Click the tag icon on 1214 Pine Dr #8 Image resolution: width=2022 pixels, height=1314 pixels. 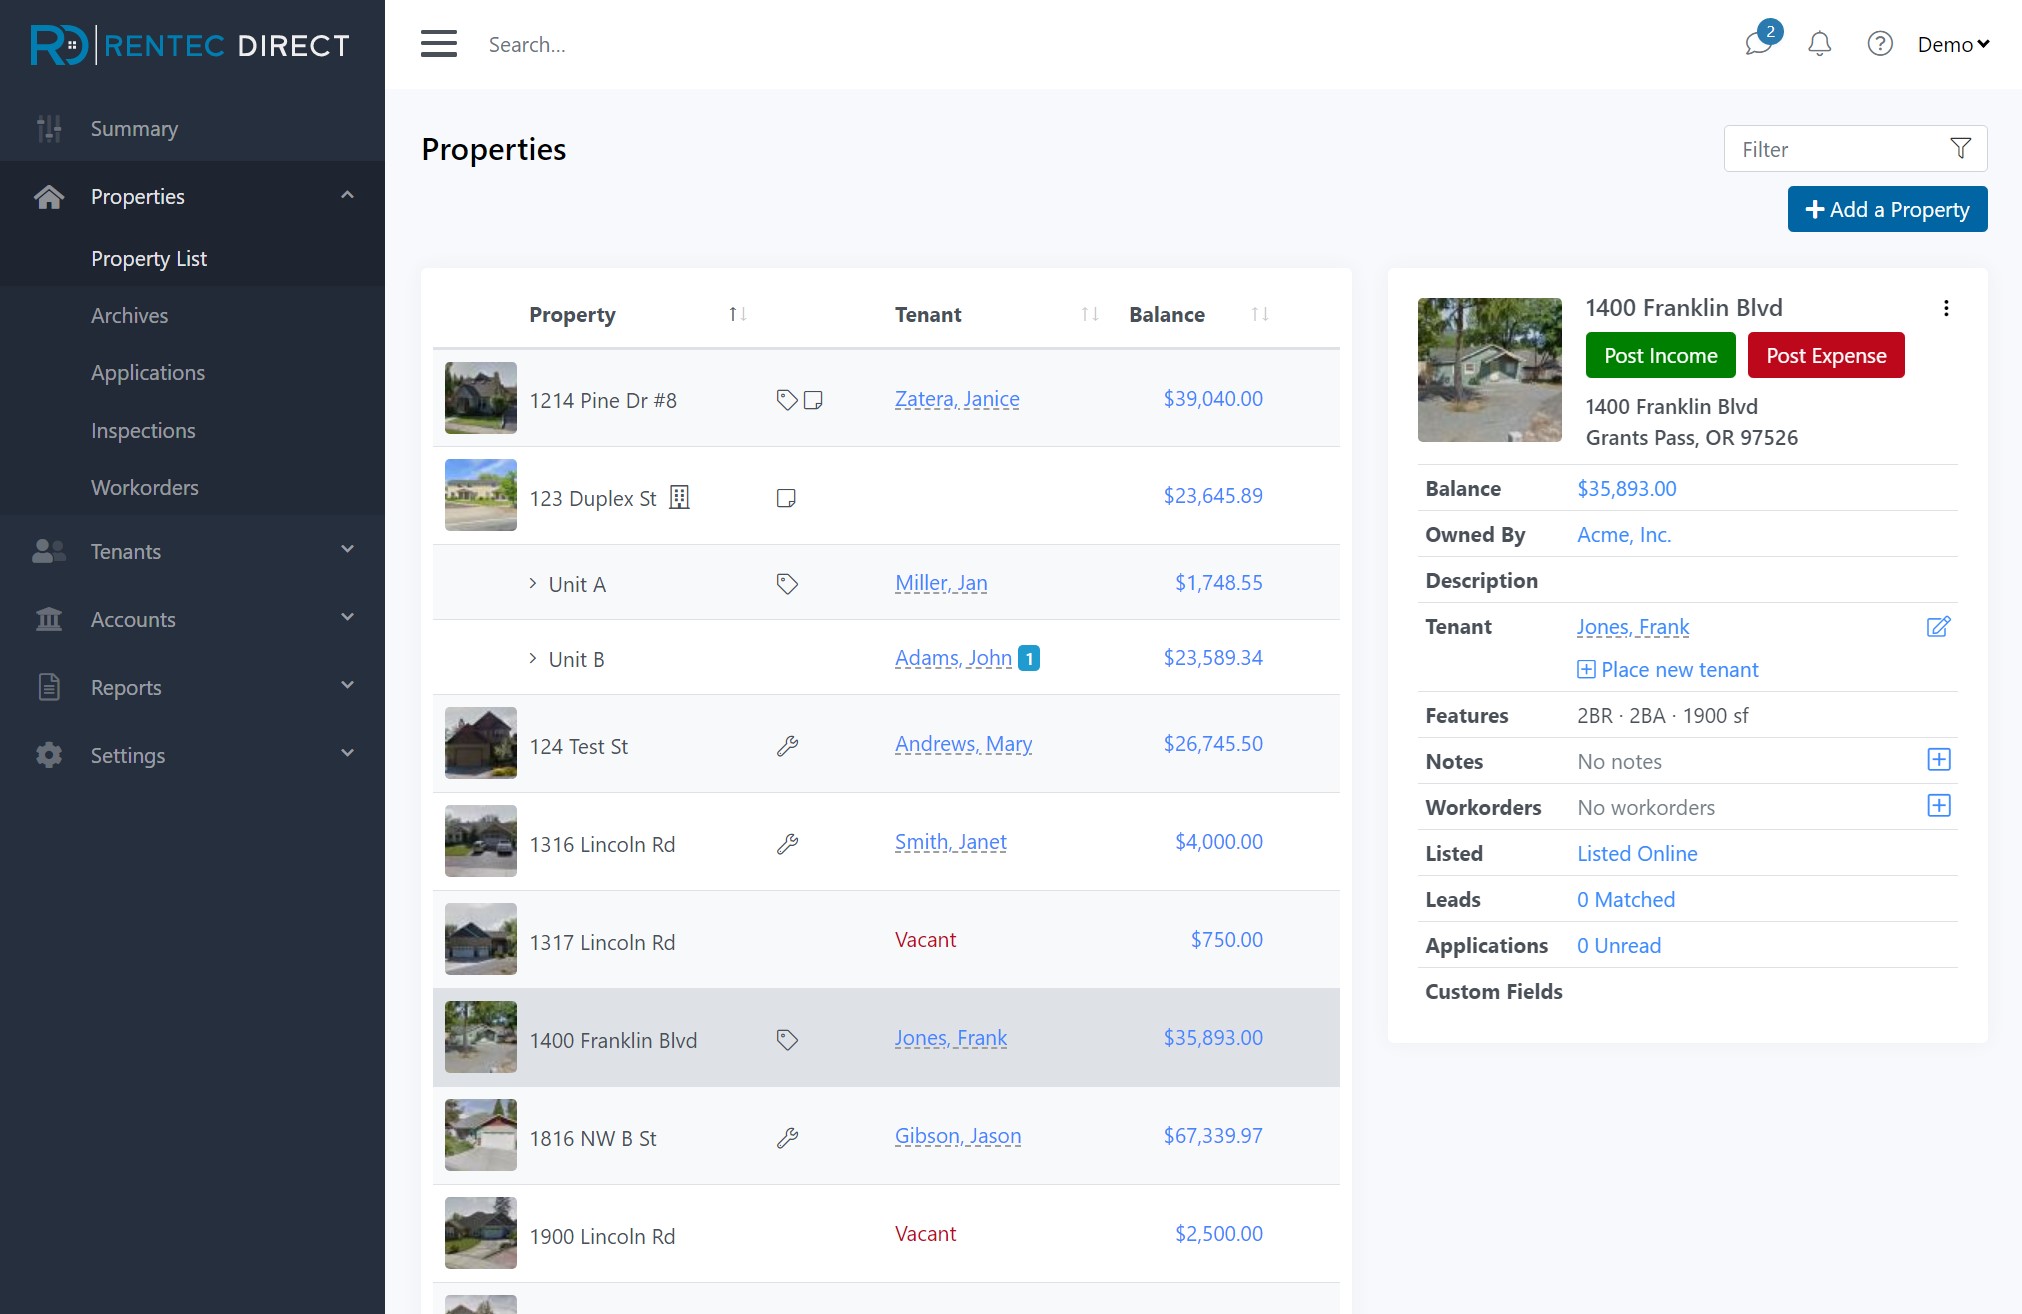tap(787, 400)
